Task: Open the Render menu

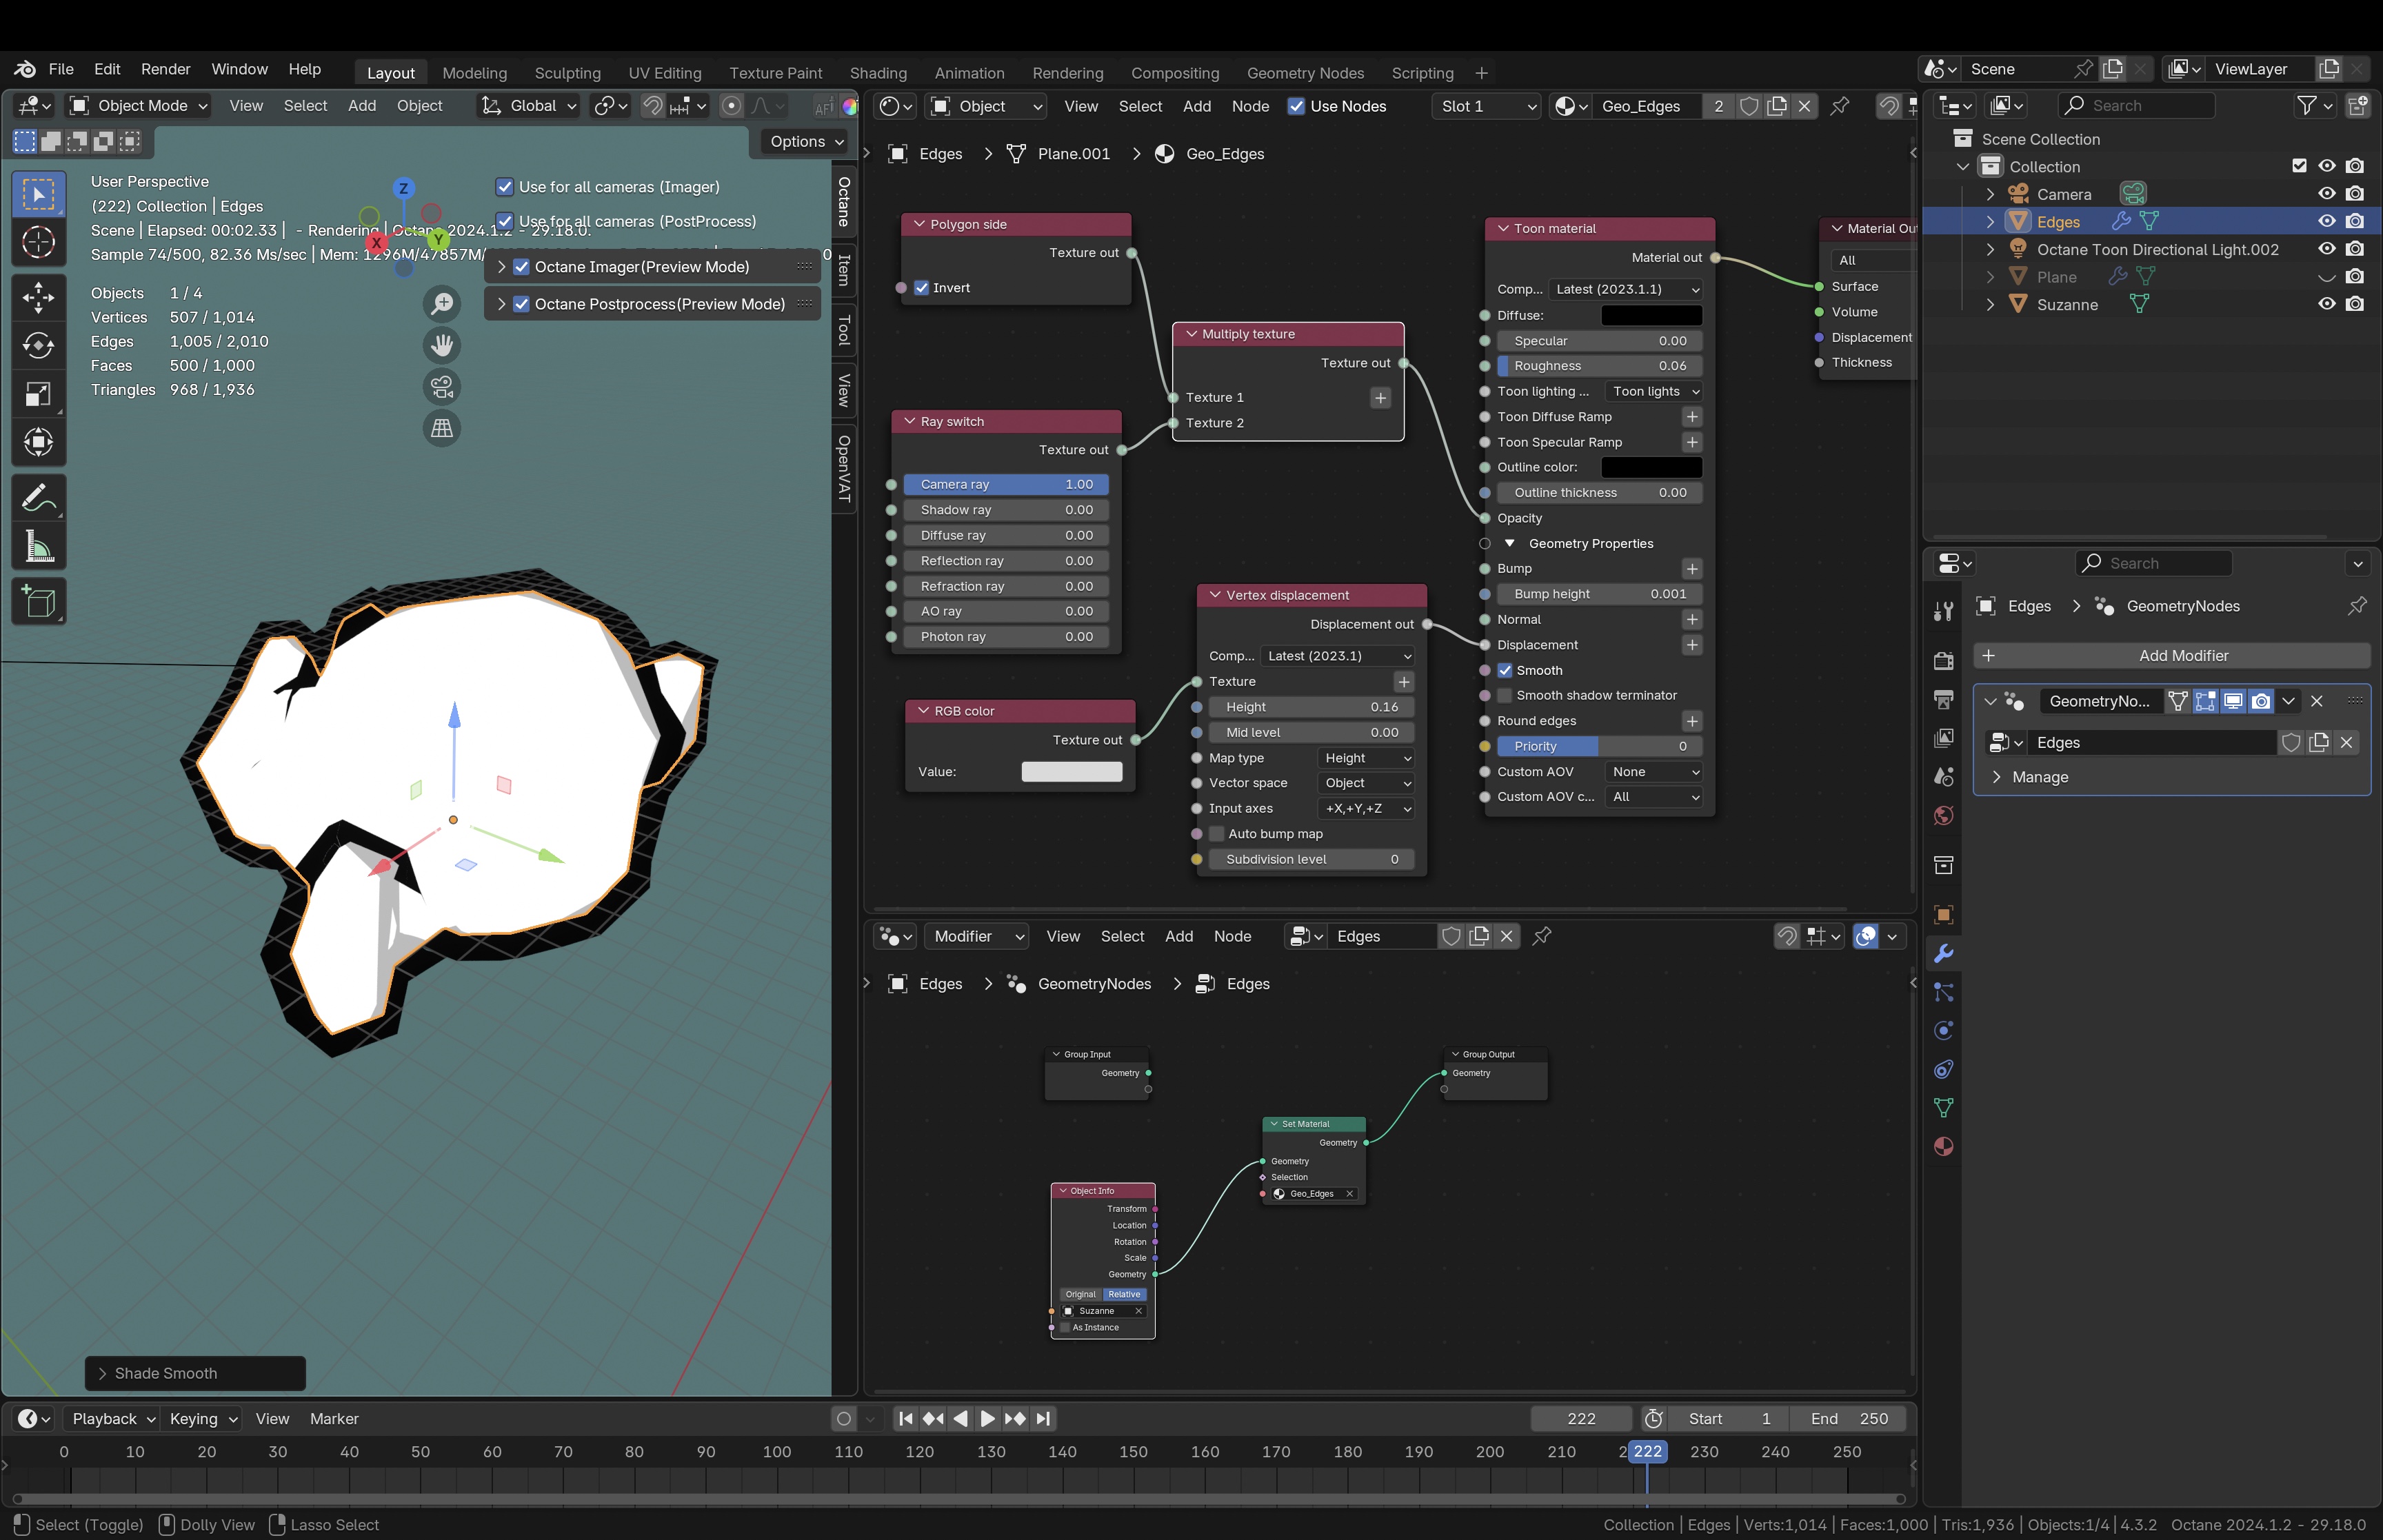Action: tap(165, 69)
